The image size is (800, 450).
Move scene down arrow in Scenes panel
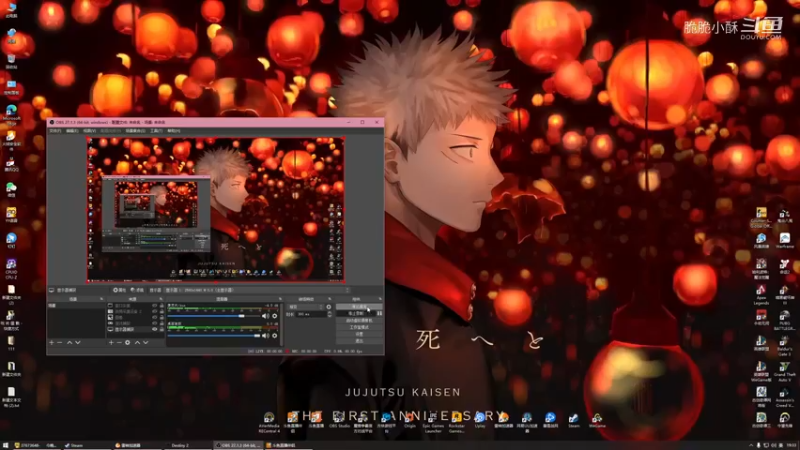tap(78, 342)
